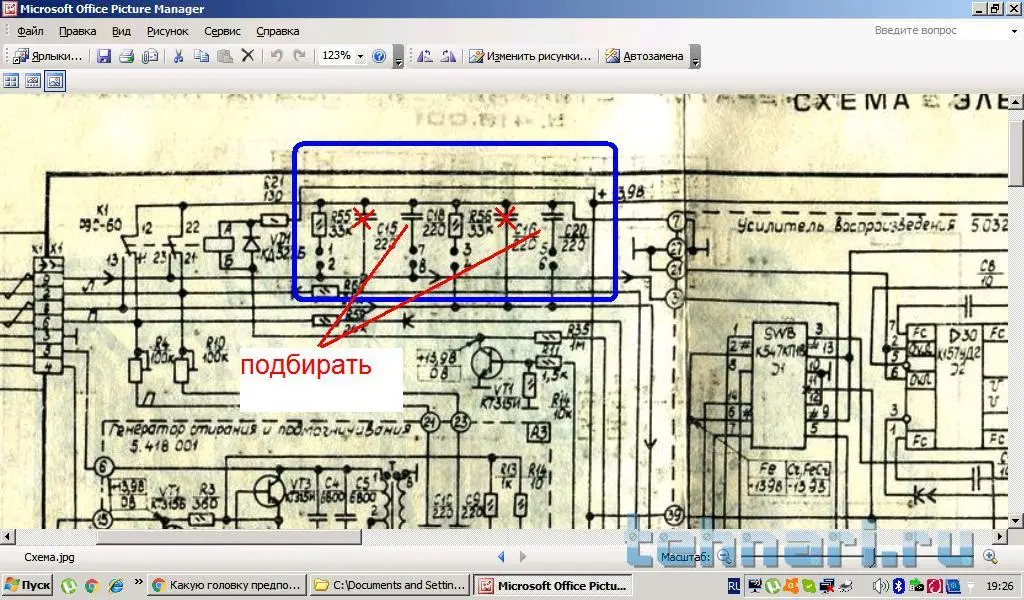Image resolution: width=1024 pixels, height=600 pixels.
Task: Click the Bluetooth tray icon
Action: coord(898,586)
